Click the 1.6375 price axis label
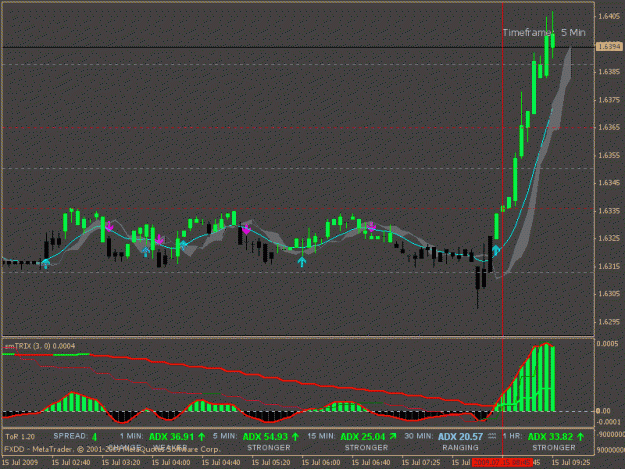The height and width of the screenshot is (469, 625). 609,100
